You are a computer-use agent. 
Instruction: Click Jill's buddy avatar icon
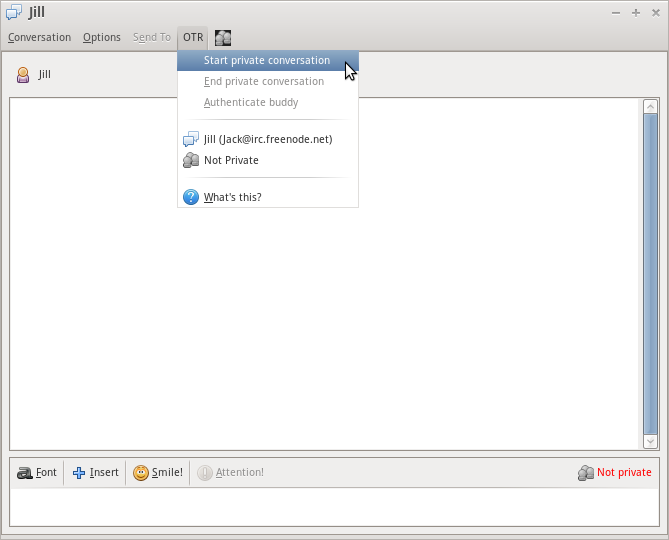(x=23, y=75)
